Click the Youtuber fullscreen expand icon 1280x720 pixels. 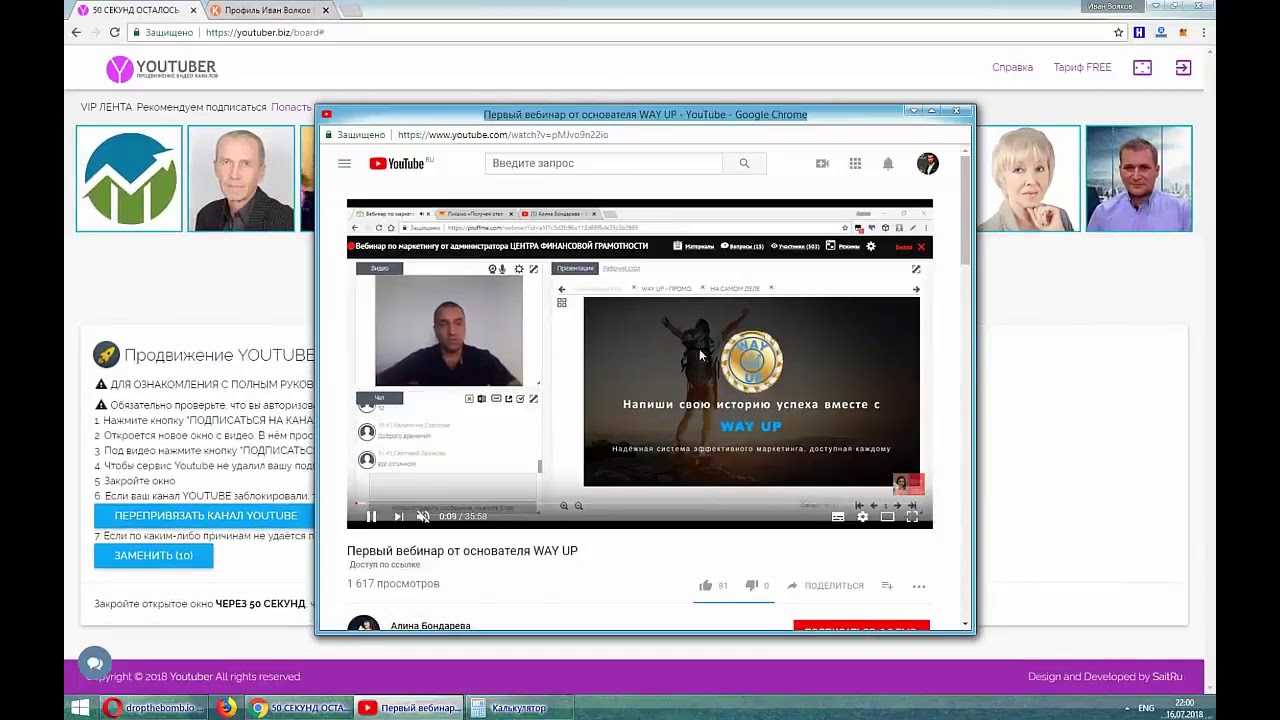coord(1142,67)
